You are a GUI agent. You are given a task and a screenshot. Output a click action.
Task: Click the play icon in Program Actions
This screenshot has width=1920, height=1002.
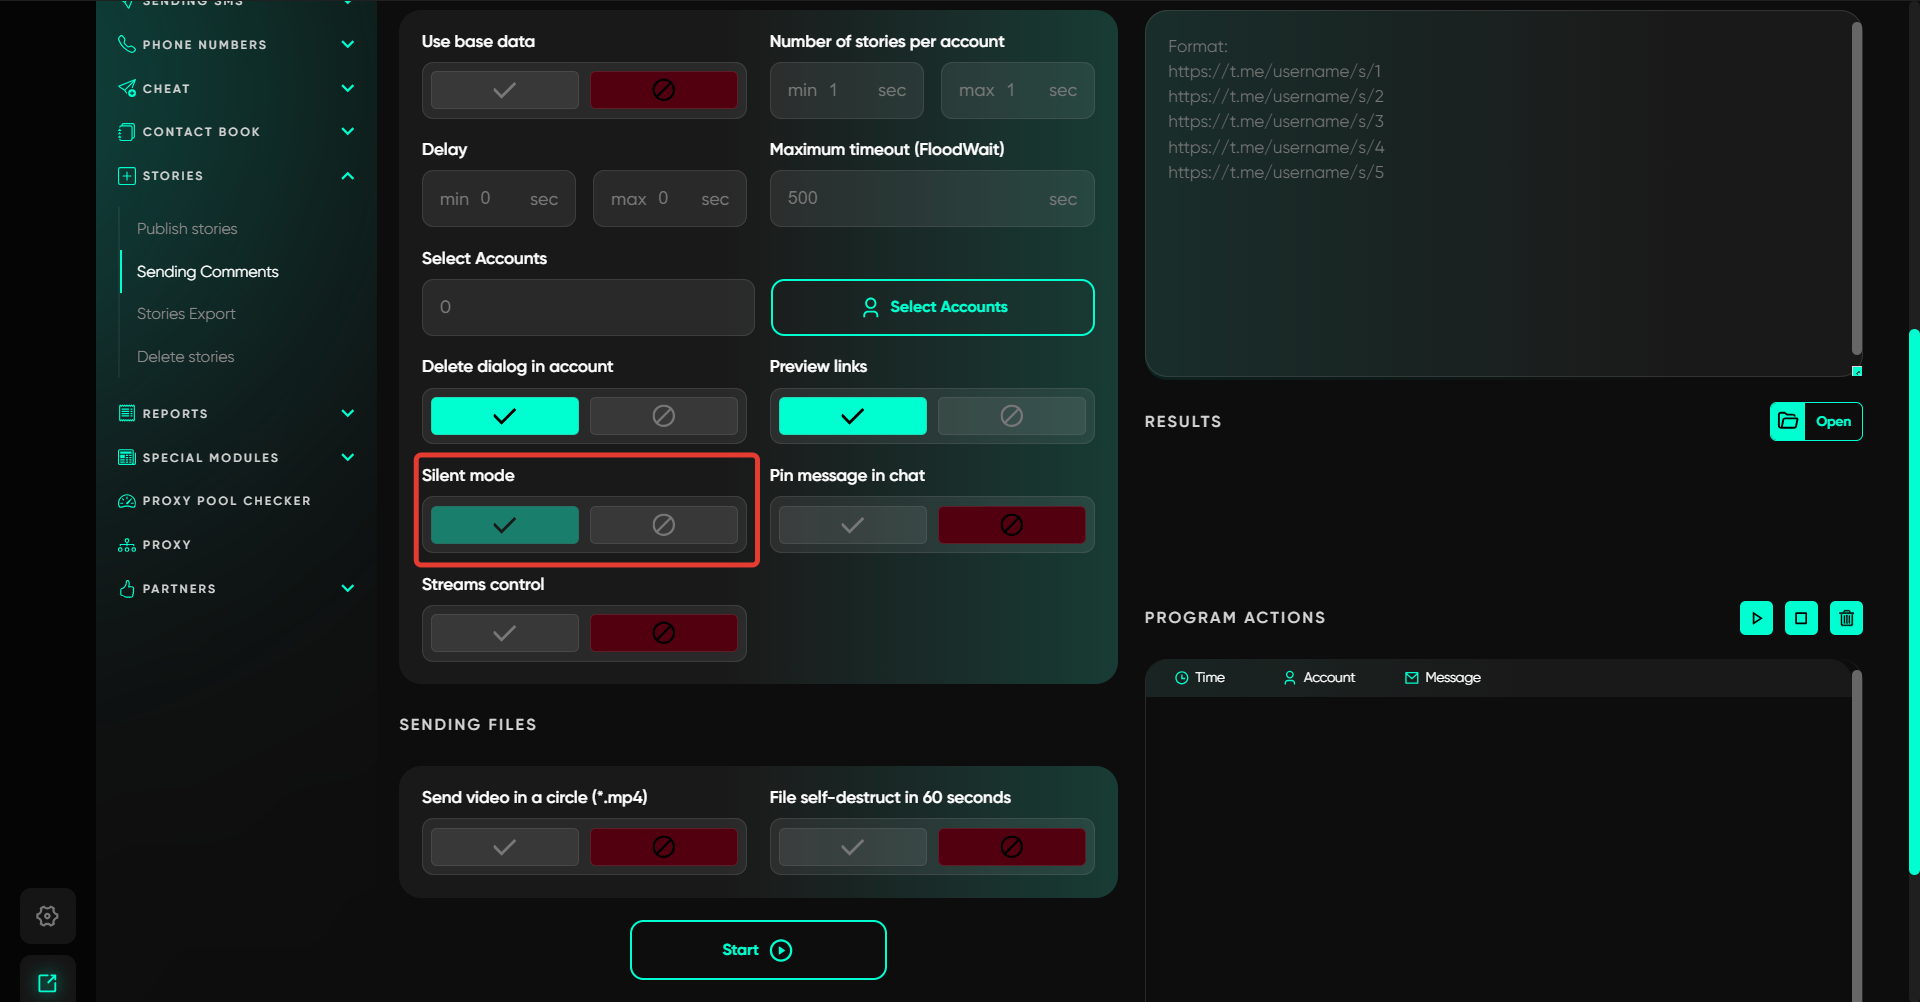pyautogui.click(x=1756, y=618)
